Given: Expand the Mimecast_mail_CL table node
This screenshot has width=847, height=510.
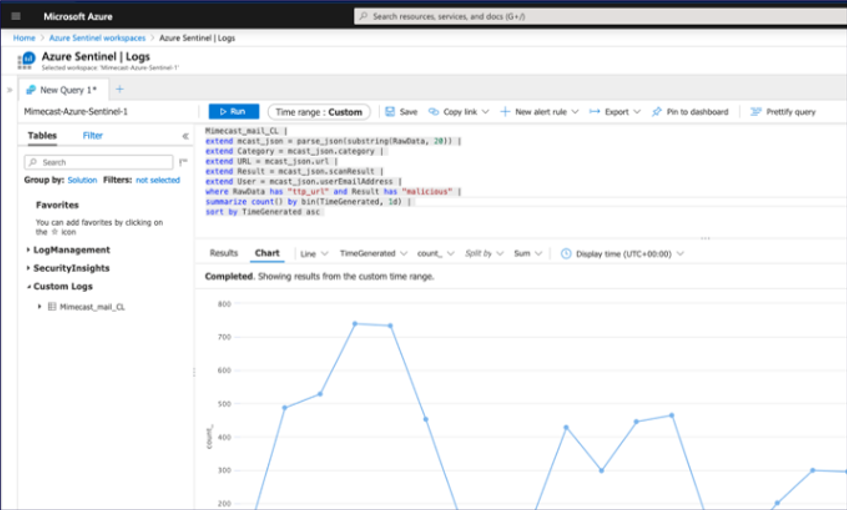Looking at the screenshot, I should coord(40,307).
